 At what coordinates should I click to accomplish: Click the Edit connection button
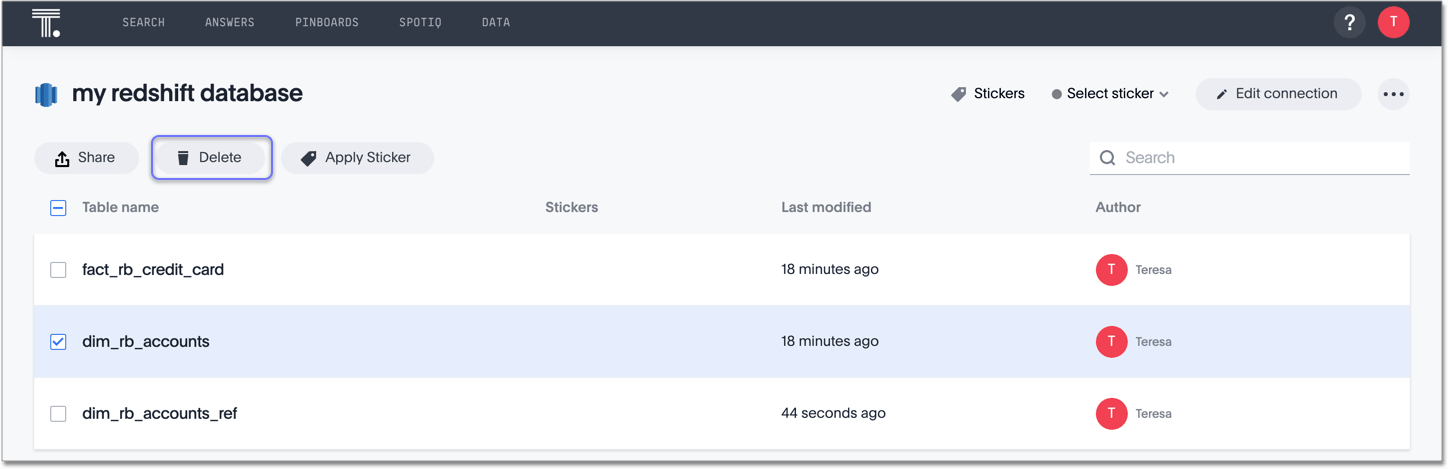coord(1277,94)
